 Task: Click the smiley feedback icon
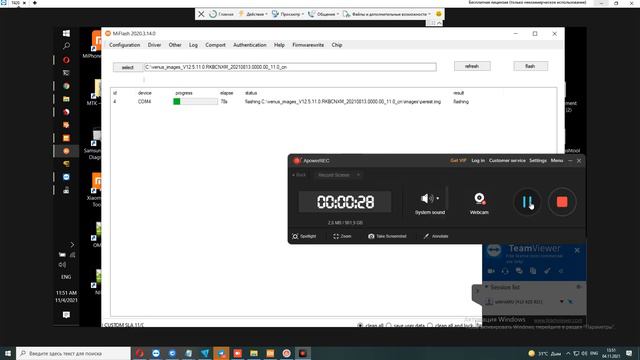pyautogui.click(x=438, y=14)
